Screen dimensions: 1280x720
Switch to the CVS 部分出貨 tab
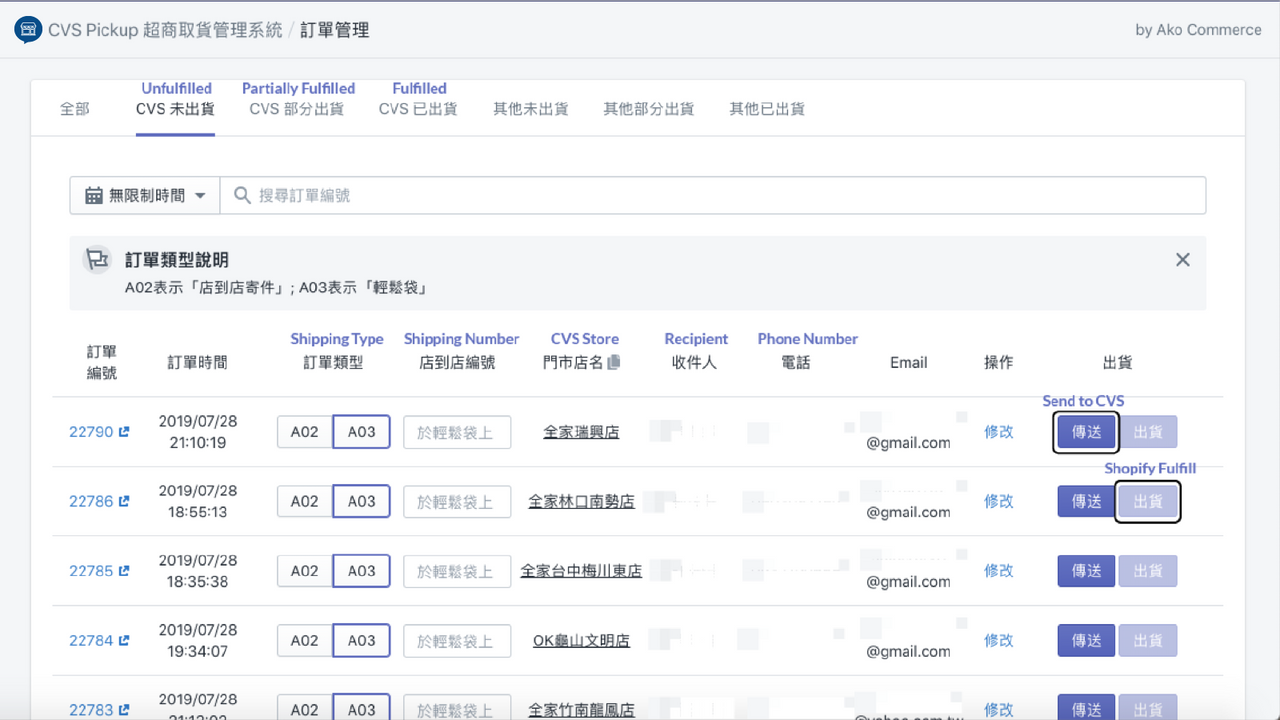(297, 109)
